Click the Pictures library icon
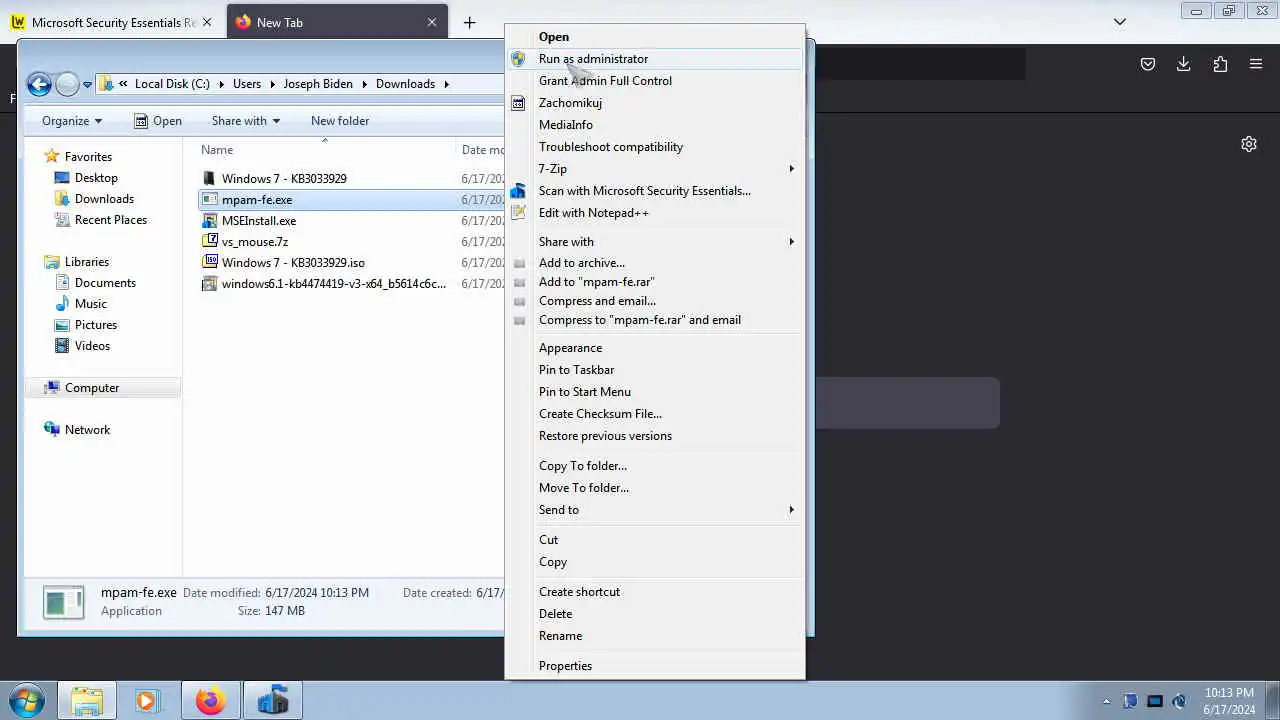1280x720 pixels. (62, 325)
